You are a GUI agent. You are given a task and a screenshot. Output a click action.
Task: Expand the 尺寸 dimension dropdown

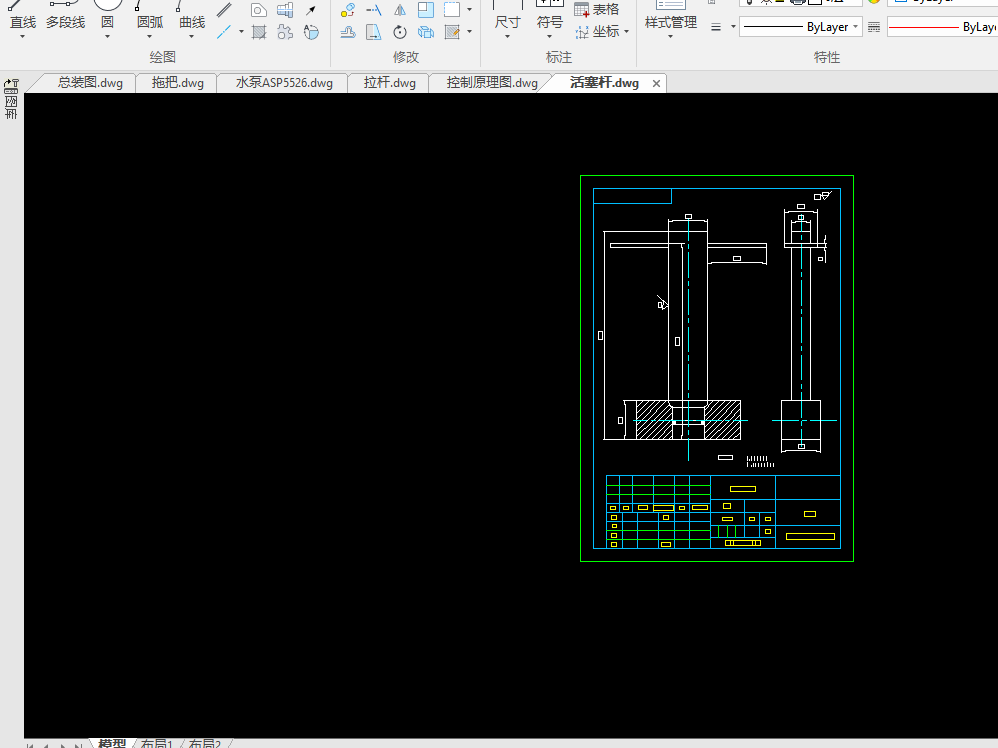click(x=507, y=37)
